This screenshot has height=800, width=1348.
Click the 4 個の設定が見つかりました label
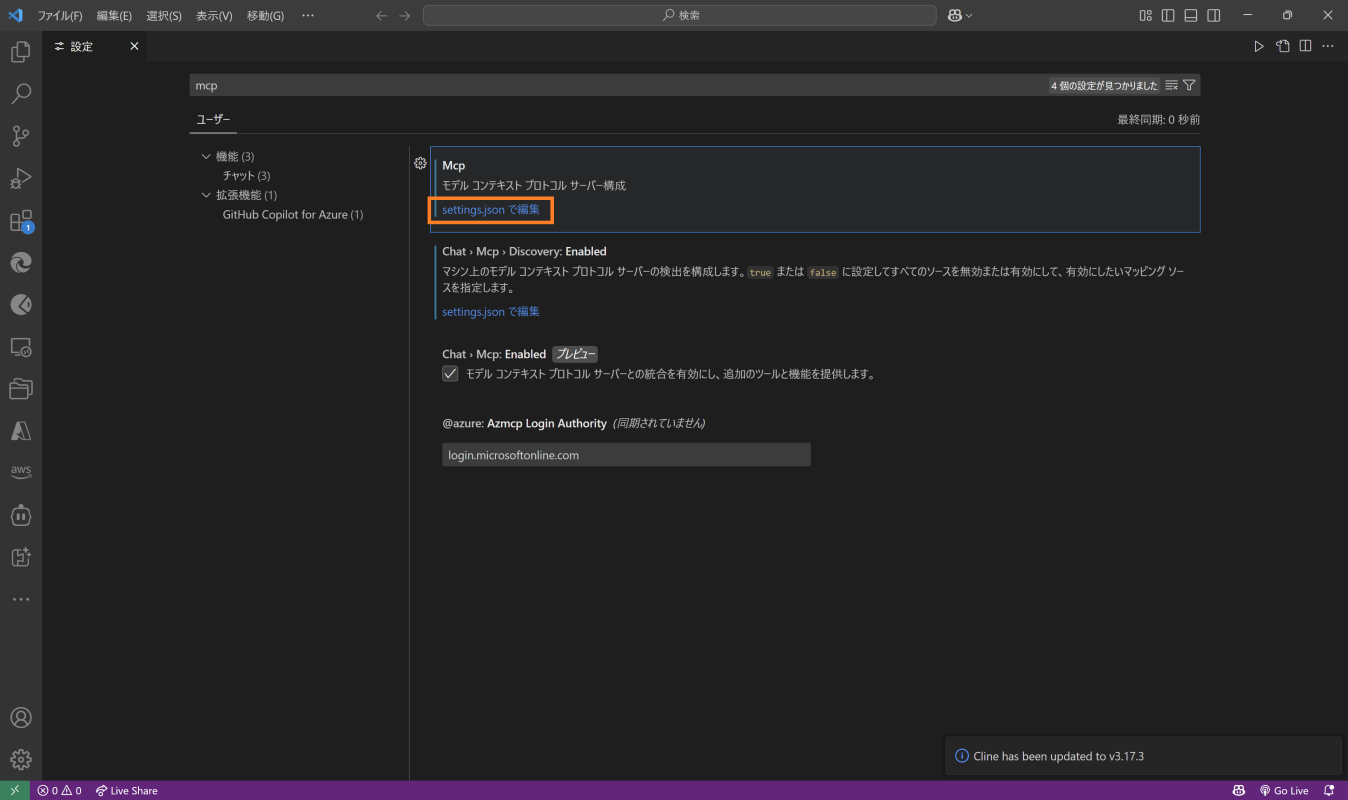(x=1104, y=85)
